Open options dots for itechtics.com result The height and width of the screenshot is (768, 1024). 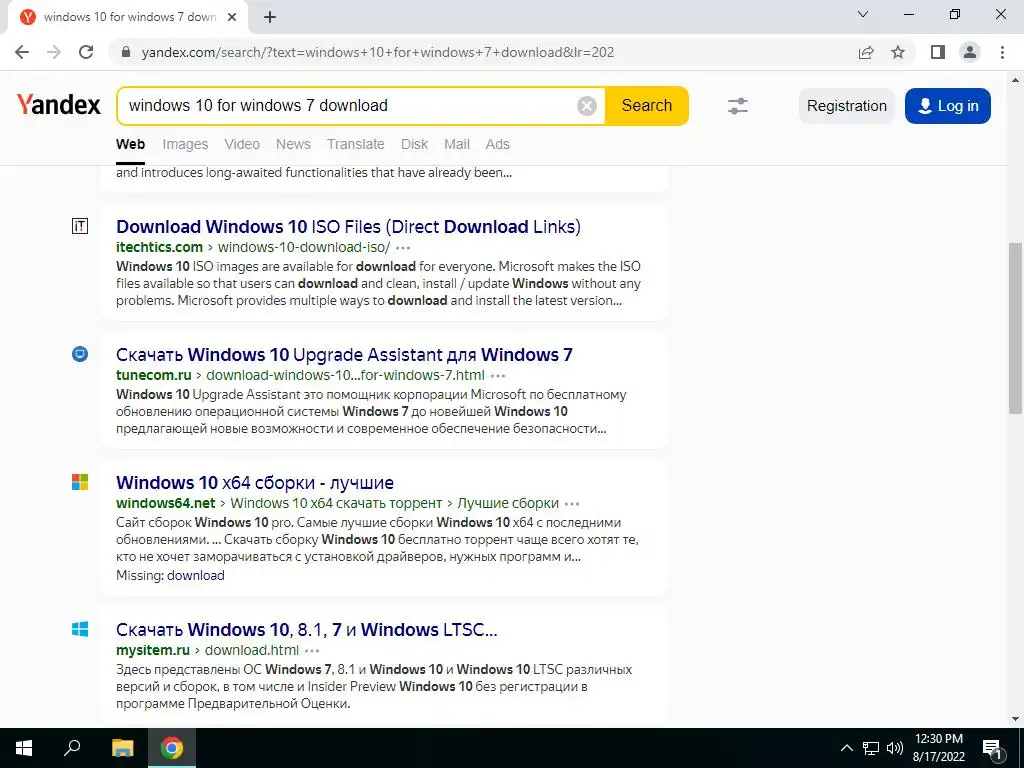403,248
